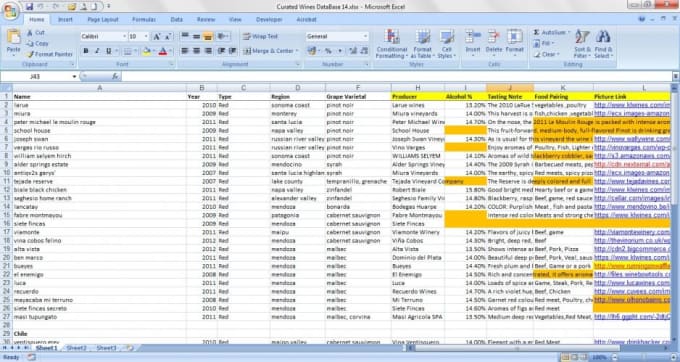Apply top vertical alignment
Screen dimensions: 680x362
[x=185, y=36]
